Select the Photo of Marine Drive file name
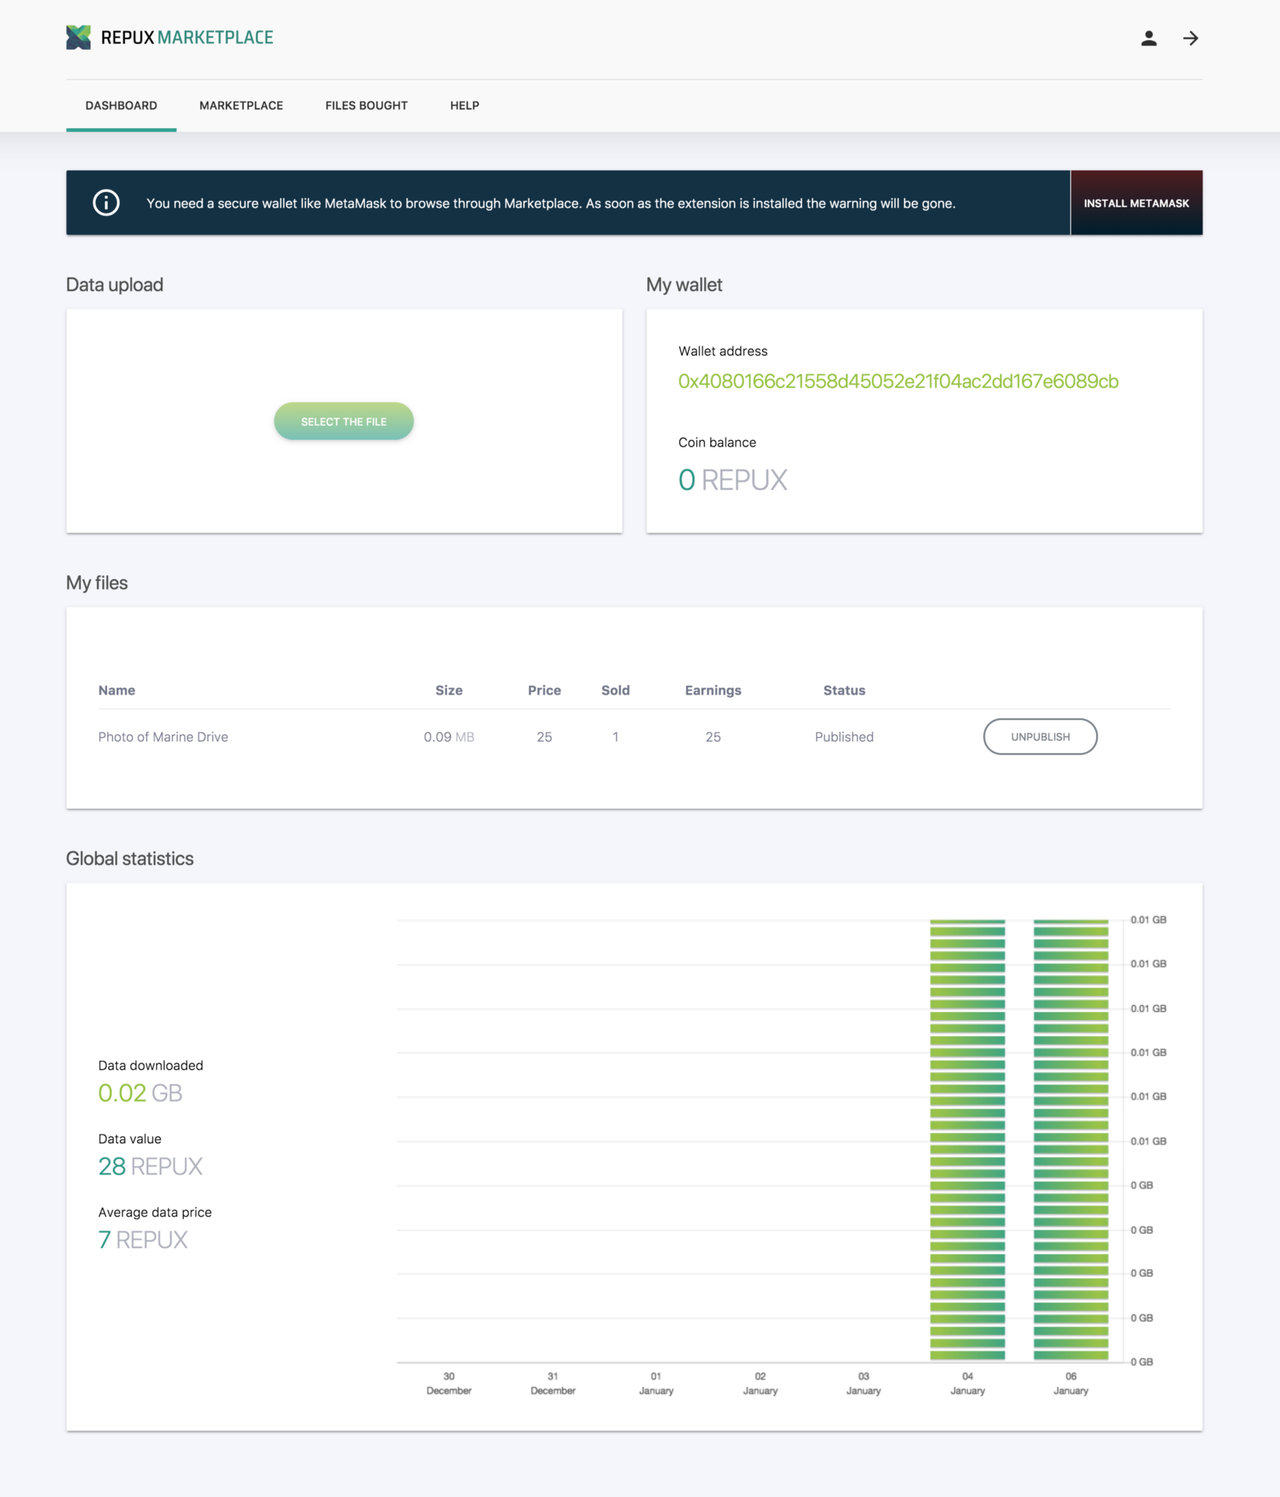The height and width of the screenshot is (1497, 1280). [x=163, y=737]
